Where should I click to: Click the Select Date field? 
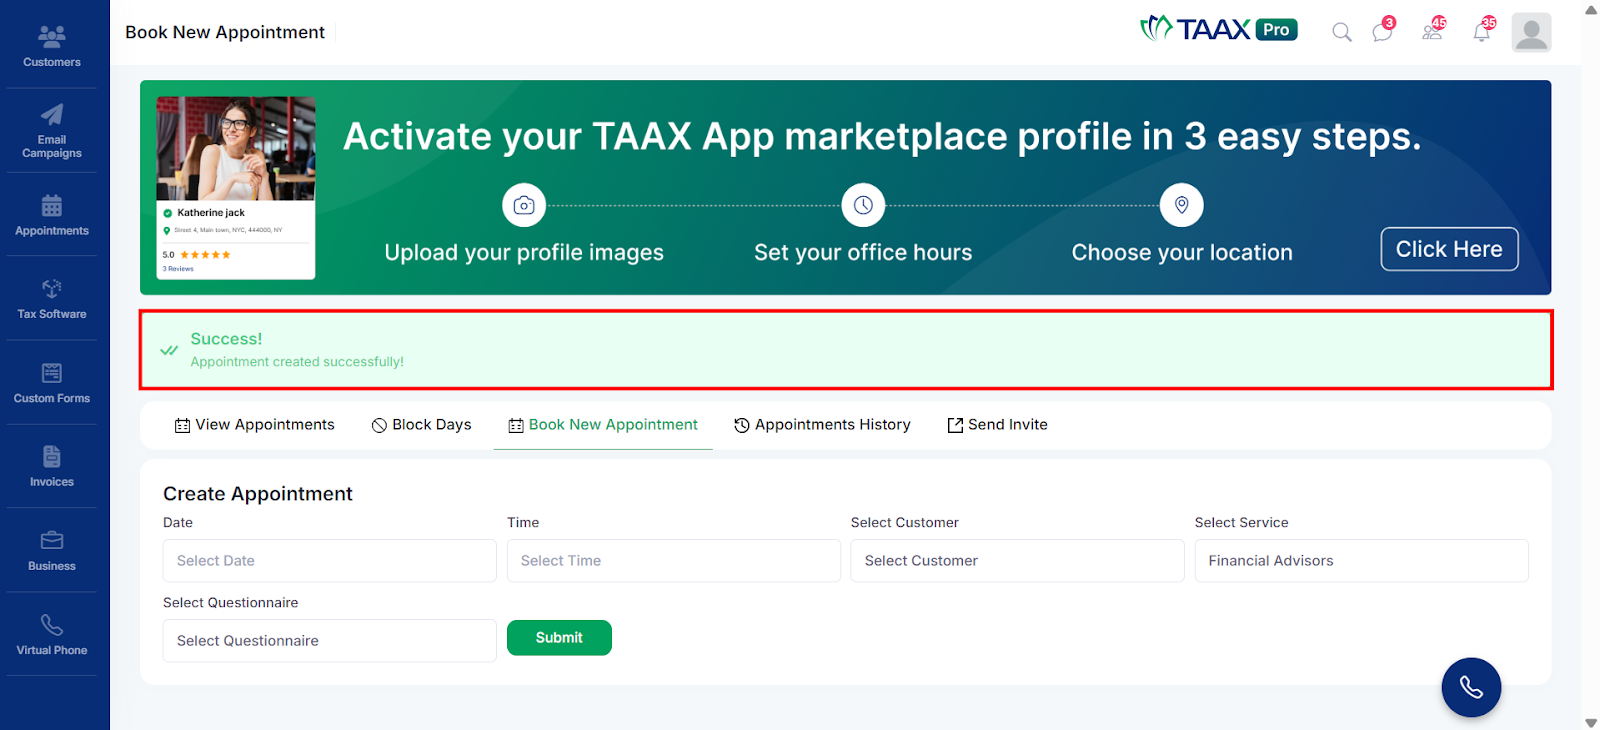(x=330, y=561)
